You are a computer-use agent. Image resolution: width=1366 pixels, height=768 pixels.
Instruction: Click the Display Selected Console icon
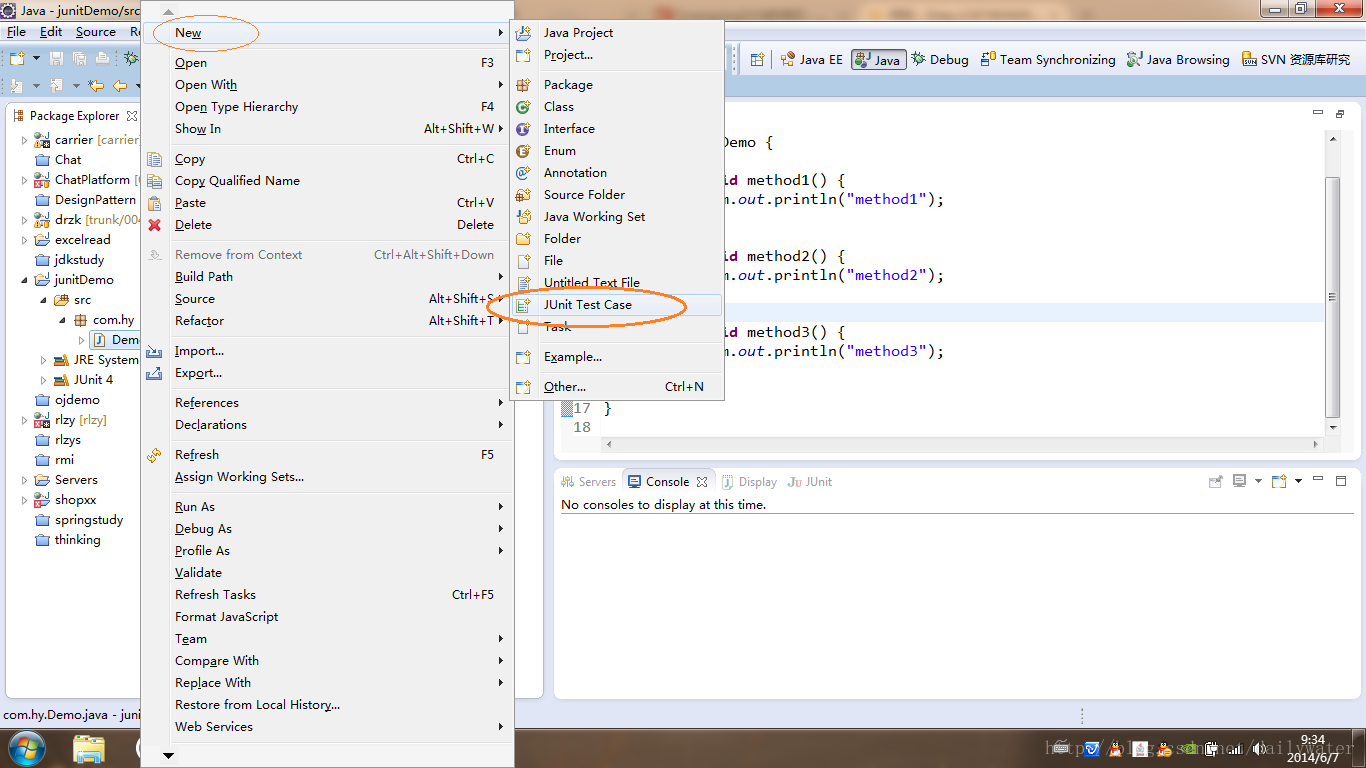(x=1240, y=482)
